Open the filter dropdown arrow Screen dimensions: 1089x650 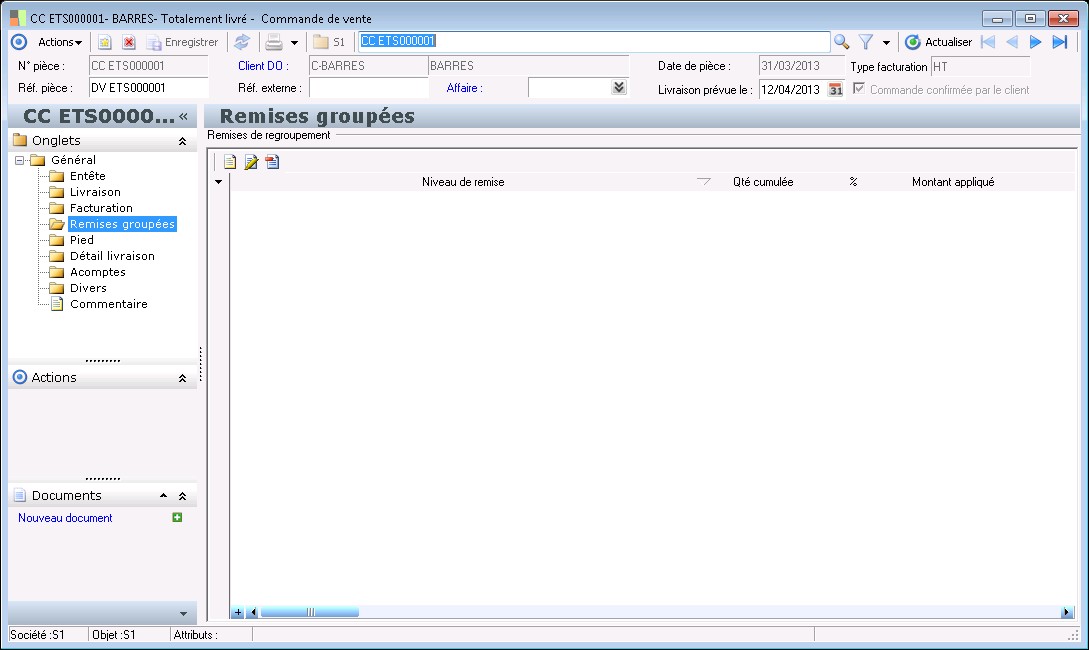tap(886, 43)
